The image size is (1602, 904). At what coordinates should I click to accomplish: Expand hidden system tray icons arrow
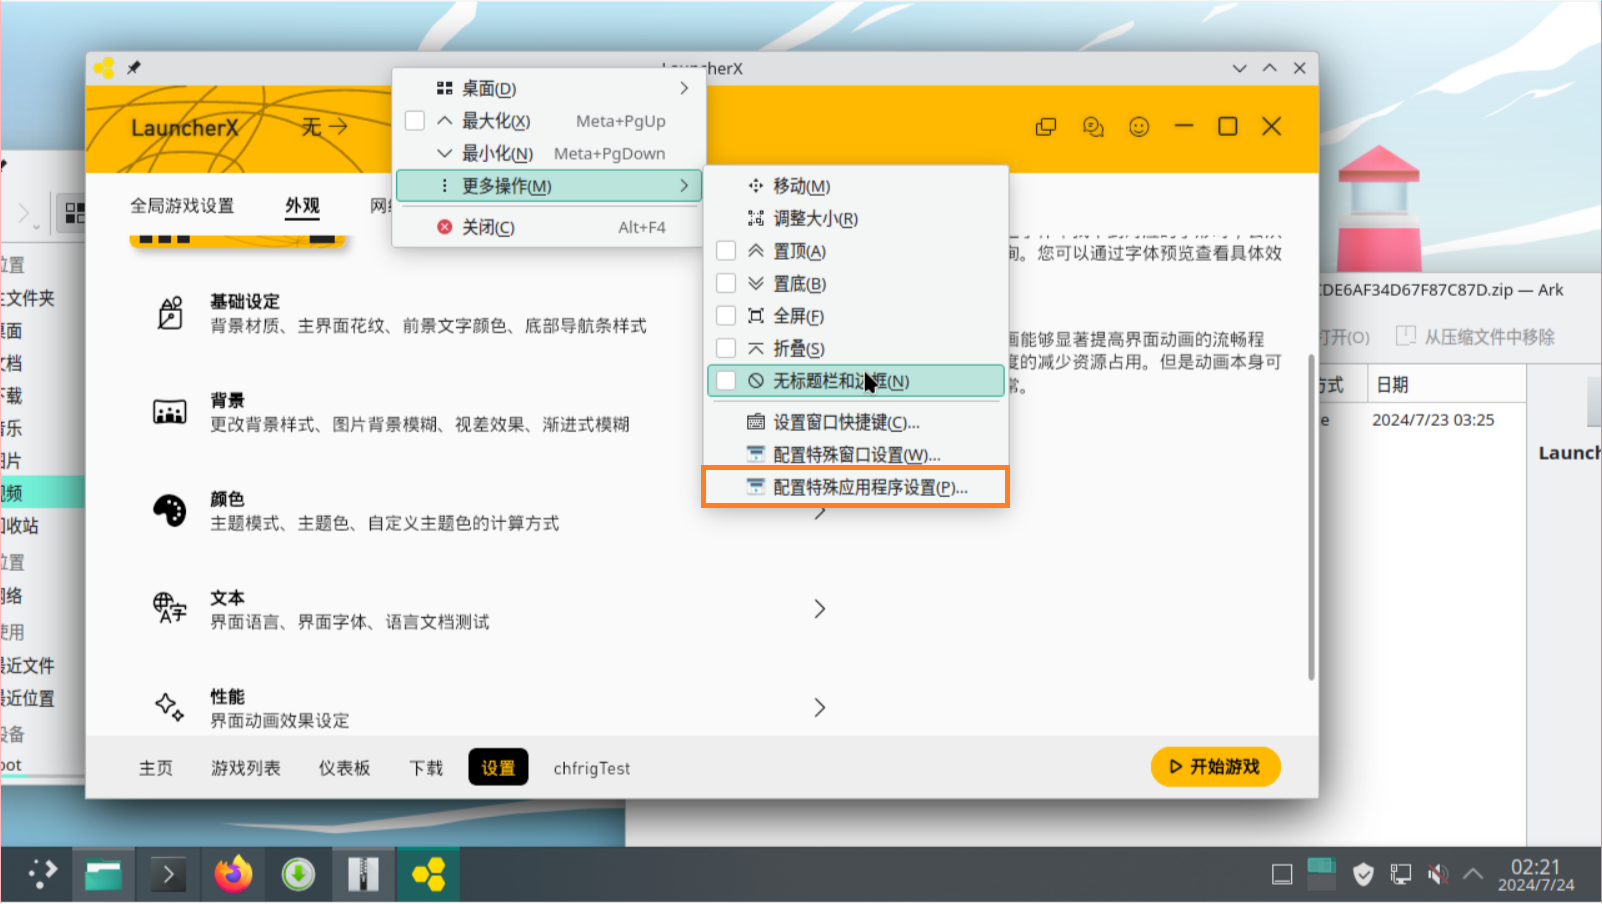tap(1473, 874)
